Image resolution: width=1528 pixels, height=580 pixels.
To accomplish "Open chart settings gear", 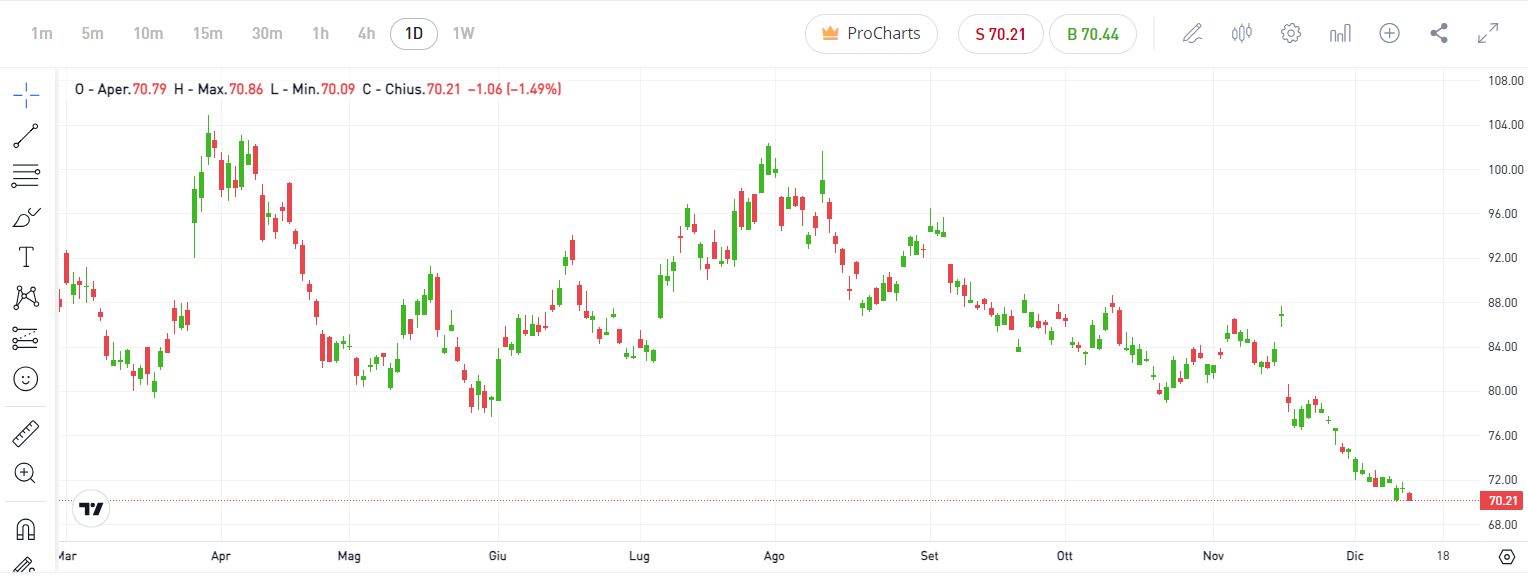I will [x=1291, y=33].
